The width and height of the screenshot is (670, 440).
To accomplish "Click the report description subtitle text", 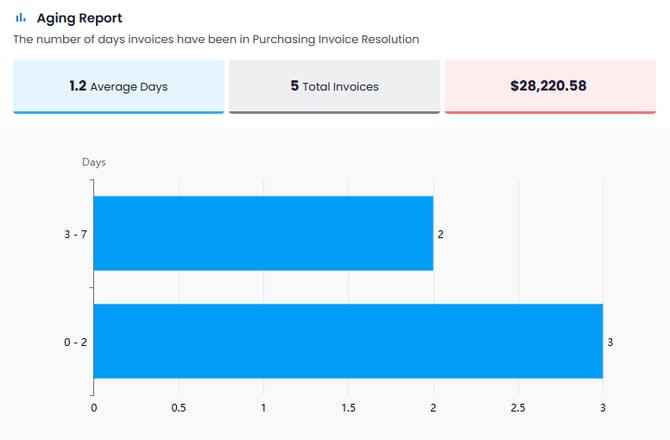I will tap(215, 40).
